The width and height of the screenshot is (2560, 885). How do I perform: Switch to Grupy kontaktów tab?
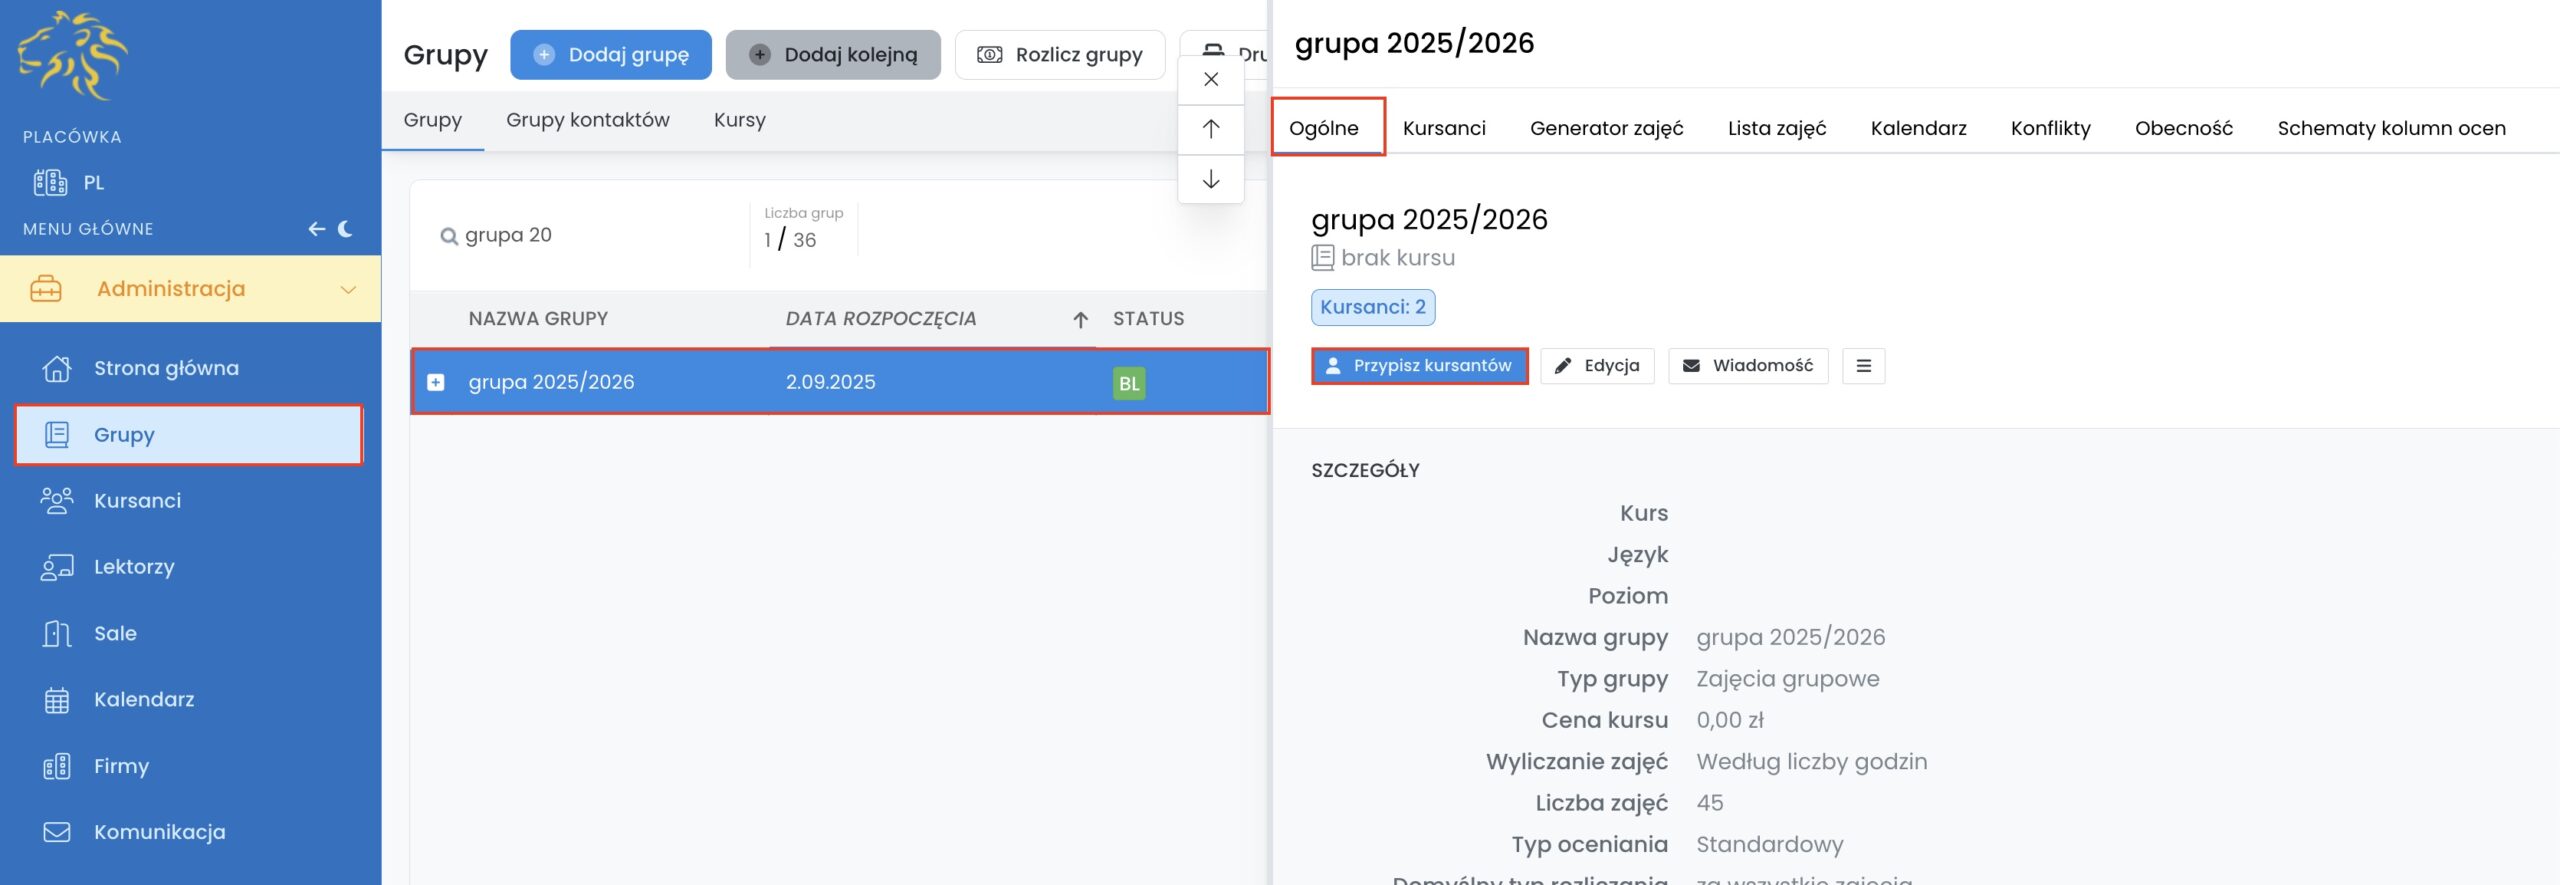click(587, 120)
